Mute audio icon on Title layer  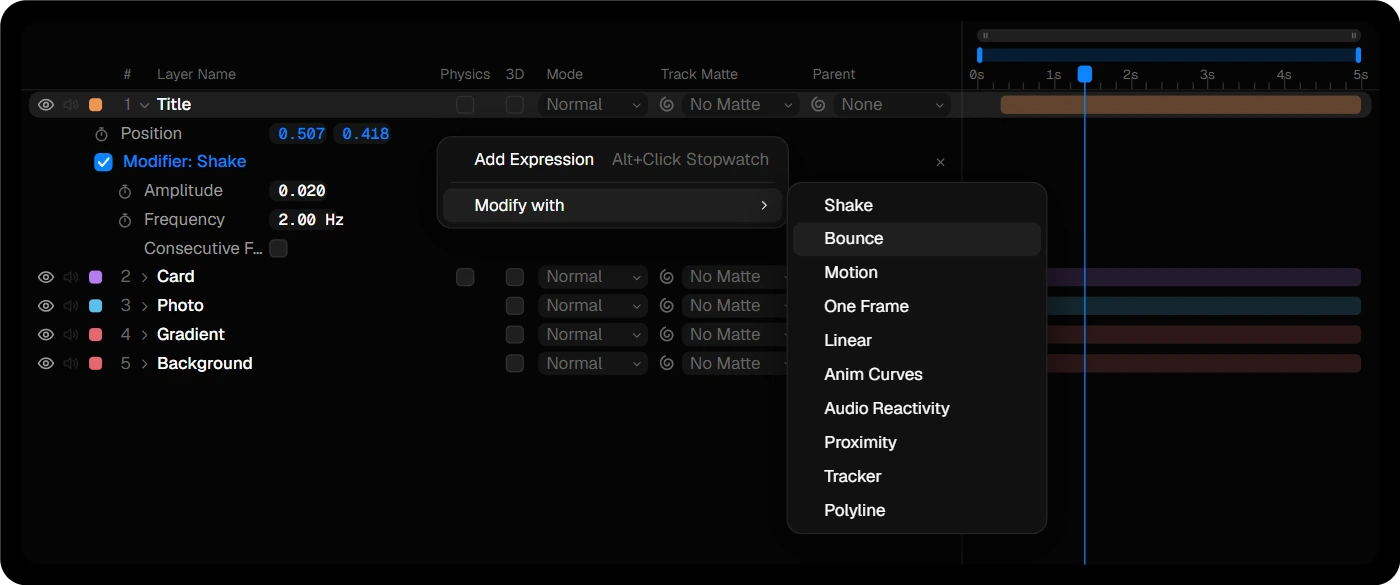coord(71,105)
